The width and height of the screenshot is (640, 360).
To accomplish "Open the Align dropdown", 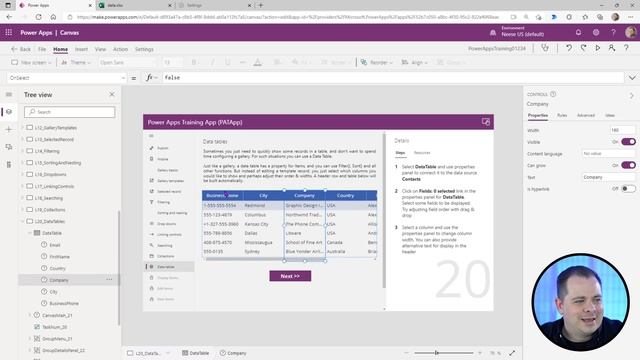I will point(414,62).
